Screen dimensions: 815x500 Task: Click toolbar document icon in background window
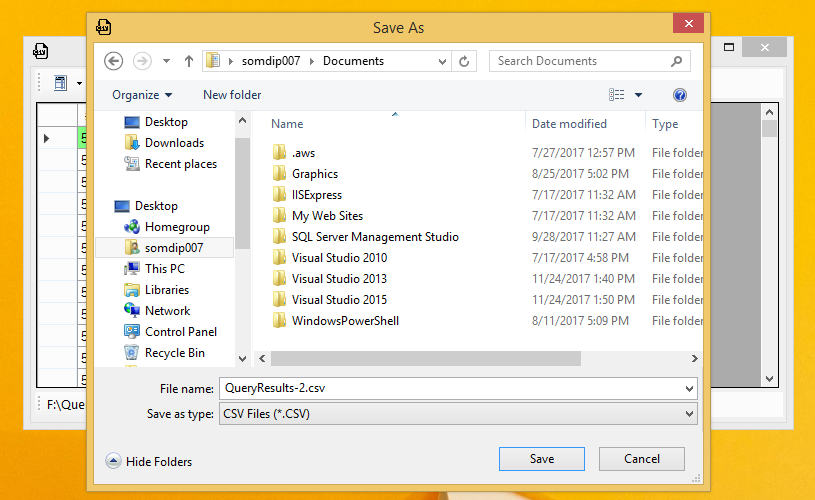point(60,83)
